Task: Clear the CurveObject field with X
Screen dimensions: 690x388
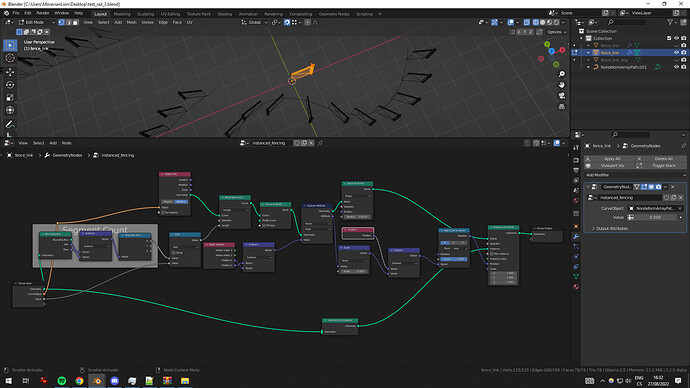Action: point(680,208)
